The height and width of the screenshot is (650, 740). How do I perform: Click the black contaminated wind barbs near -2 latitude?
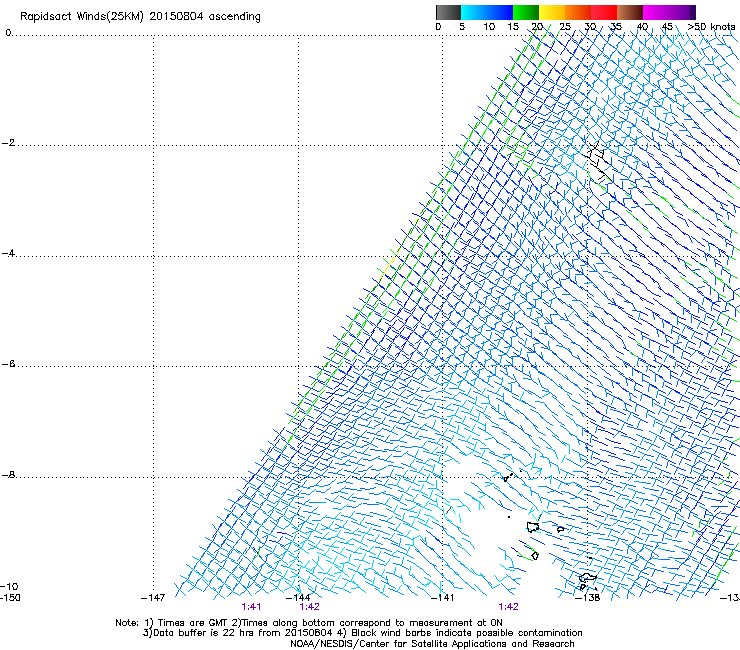point(597,160)
